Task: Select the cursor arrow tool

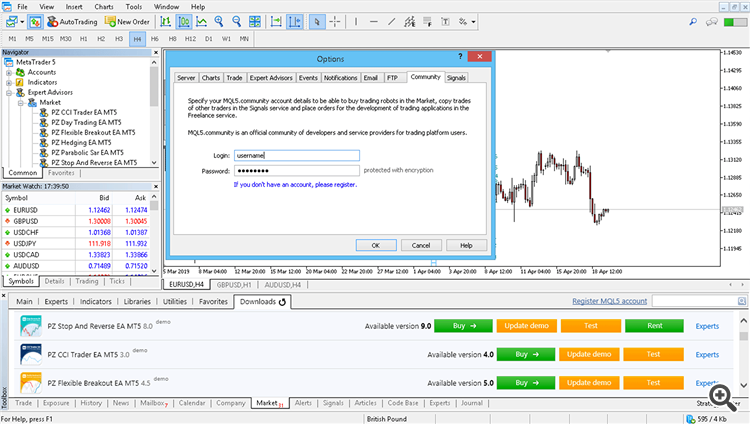Action: (317, 22)
